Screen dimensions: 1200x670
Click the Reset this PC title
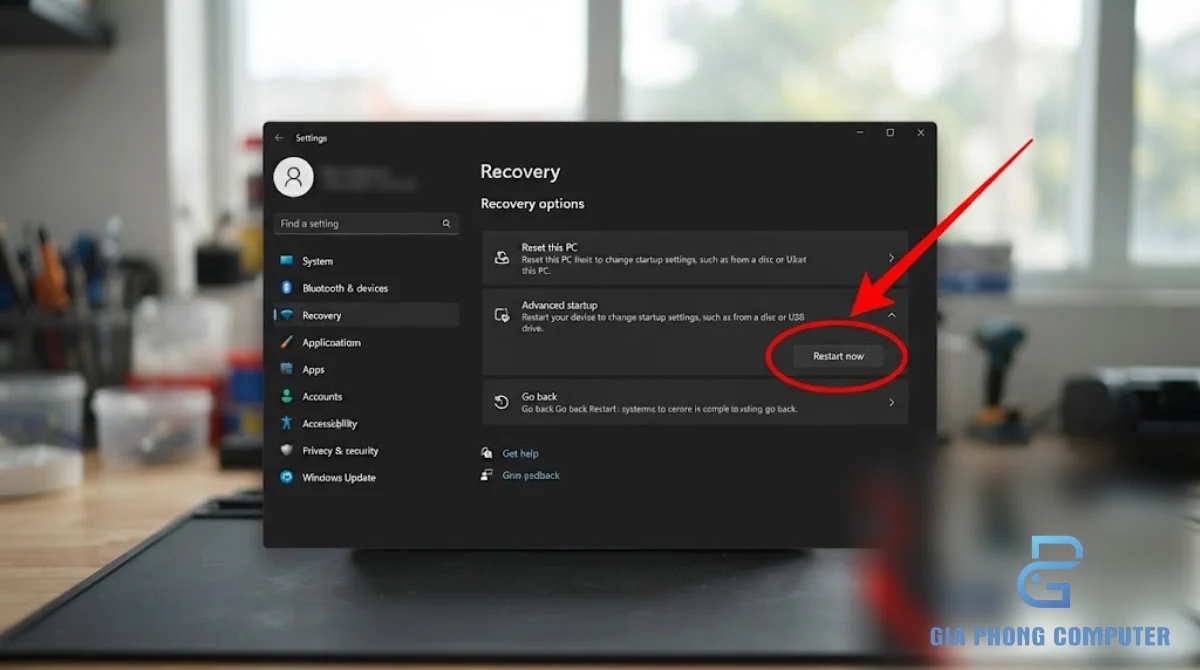549,247
